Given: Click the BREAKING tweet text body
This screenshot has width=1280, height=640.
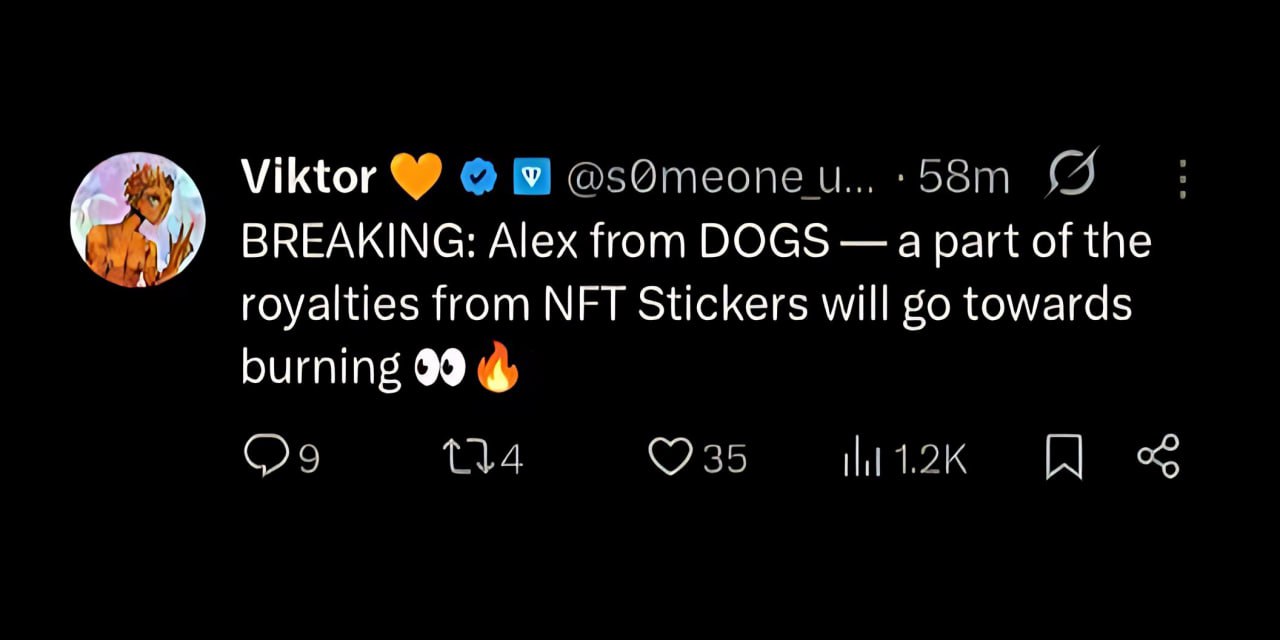Looking at the screenshot, I should pos(690,304).
